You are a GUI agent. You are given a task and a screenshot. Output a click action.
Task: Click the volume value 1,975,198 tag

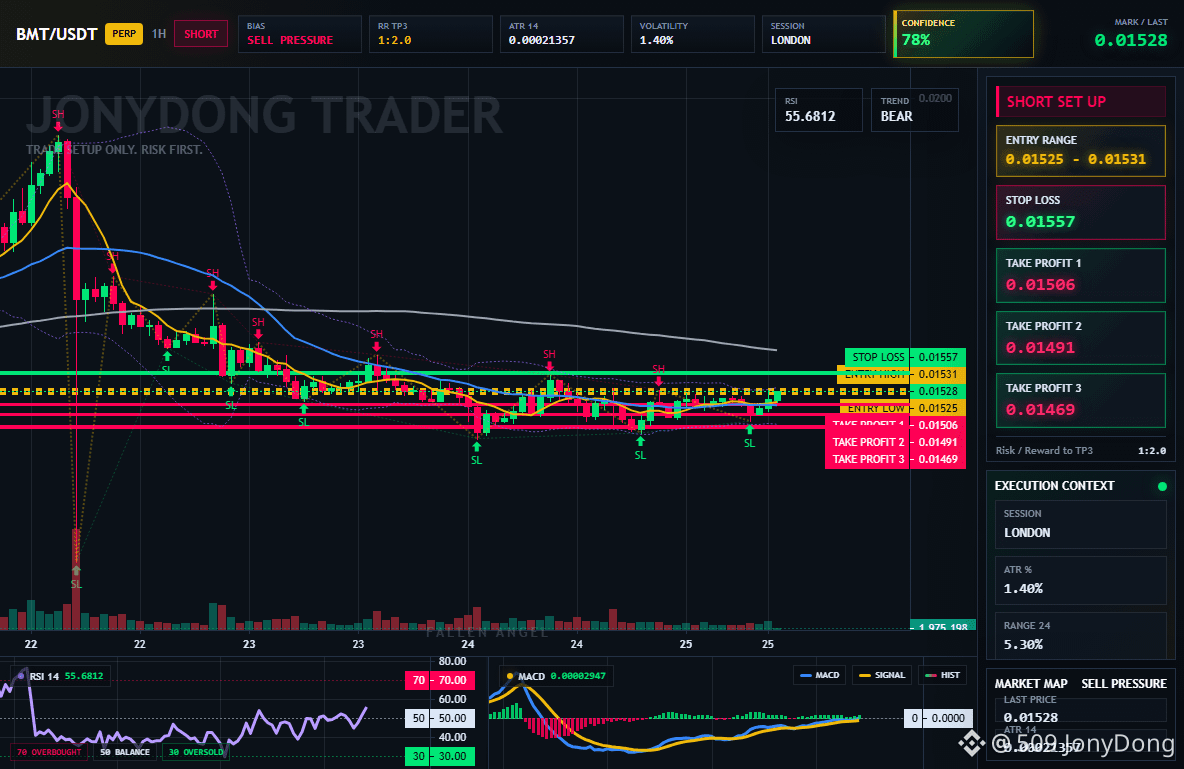coord(943,626)
